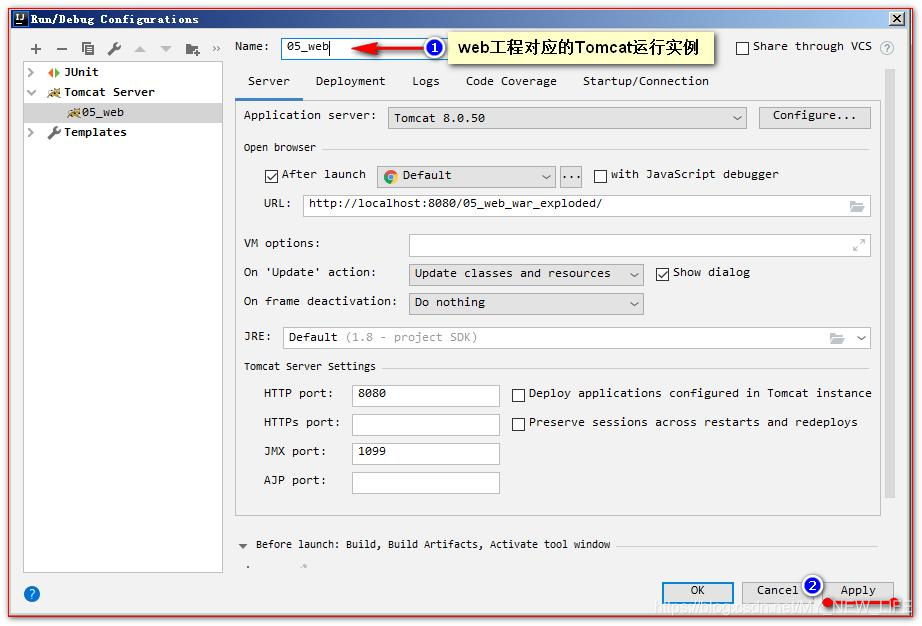Click the Cancel button
This screenshot has height=626, width=922.
[777, 591]
